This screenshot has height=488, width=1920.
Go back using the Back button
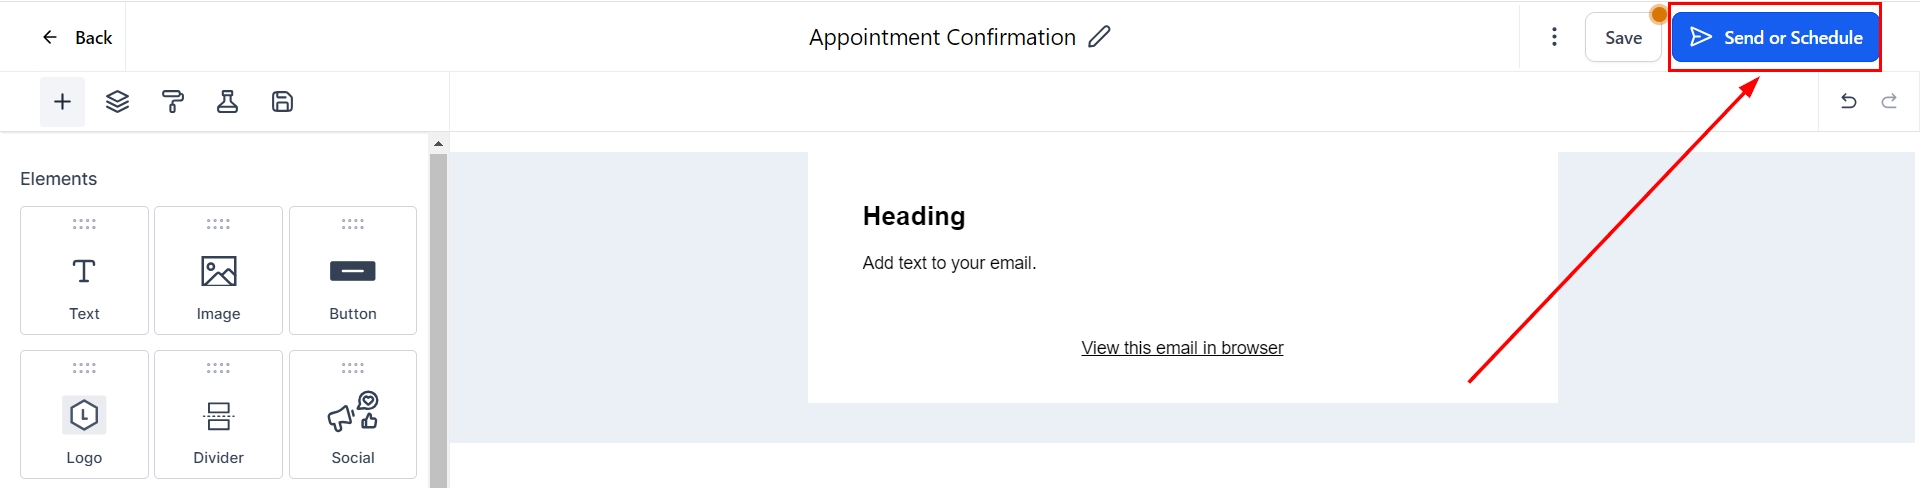pos(77,37)
